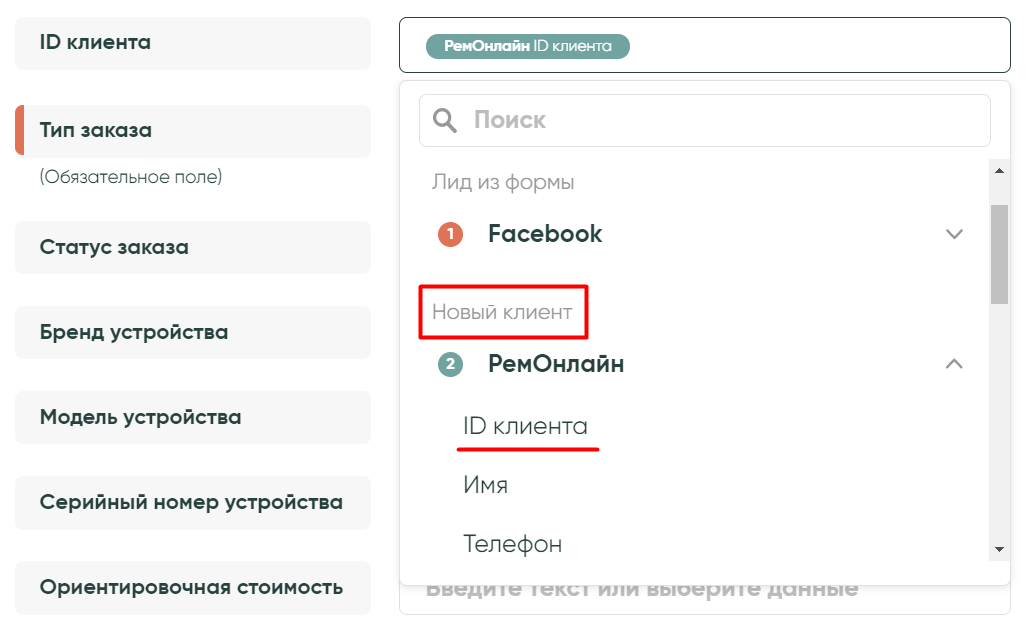The height and width of the screenshot is (630, 1026).
Task: Collapse the РемОнлайн section chevron
Action: pyautogui.click(x=954, y=364)
